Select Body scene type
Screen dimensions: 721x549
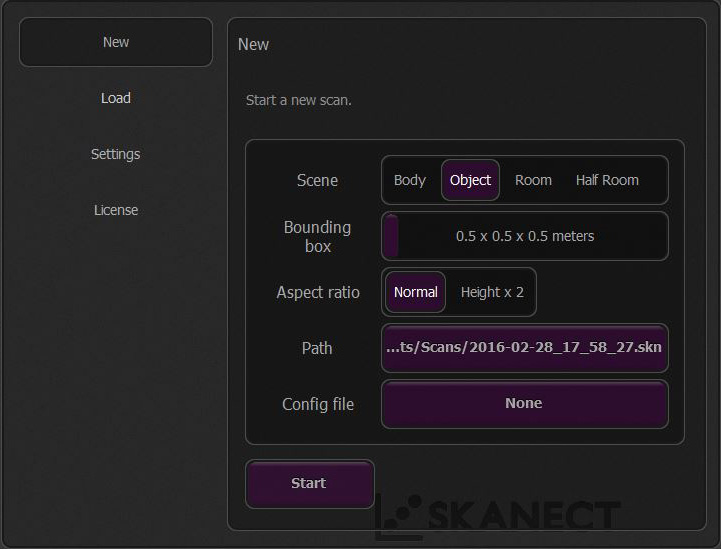(410, 180)
